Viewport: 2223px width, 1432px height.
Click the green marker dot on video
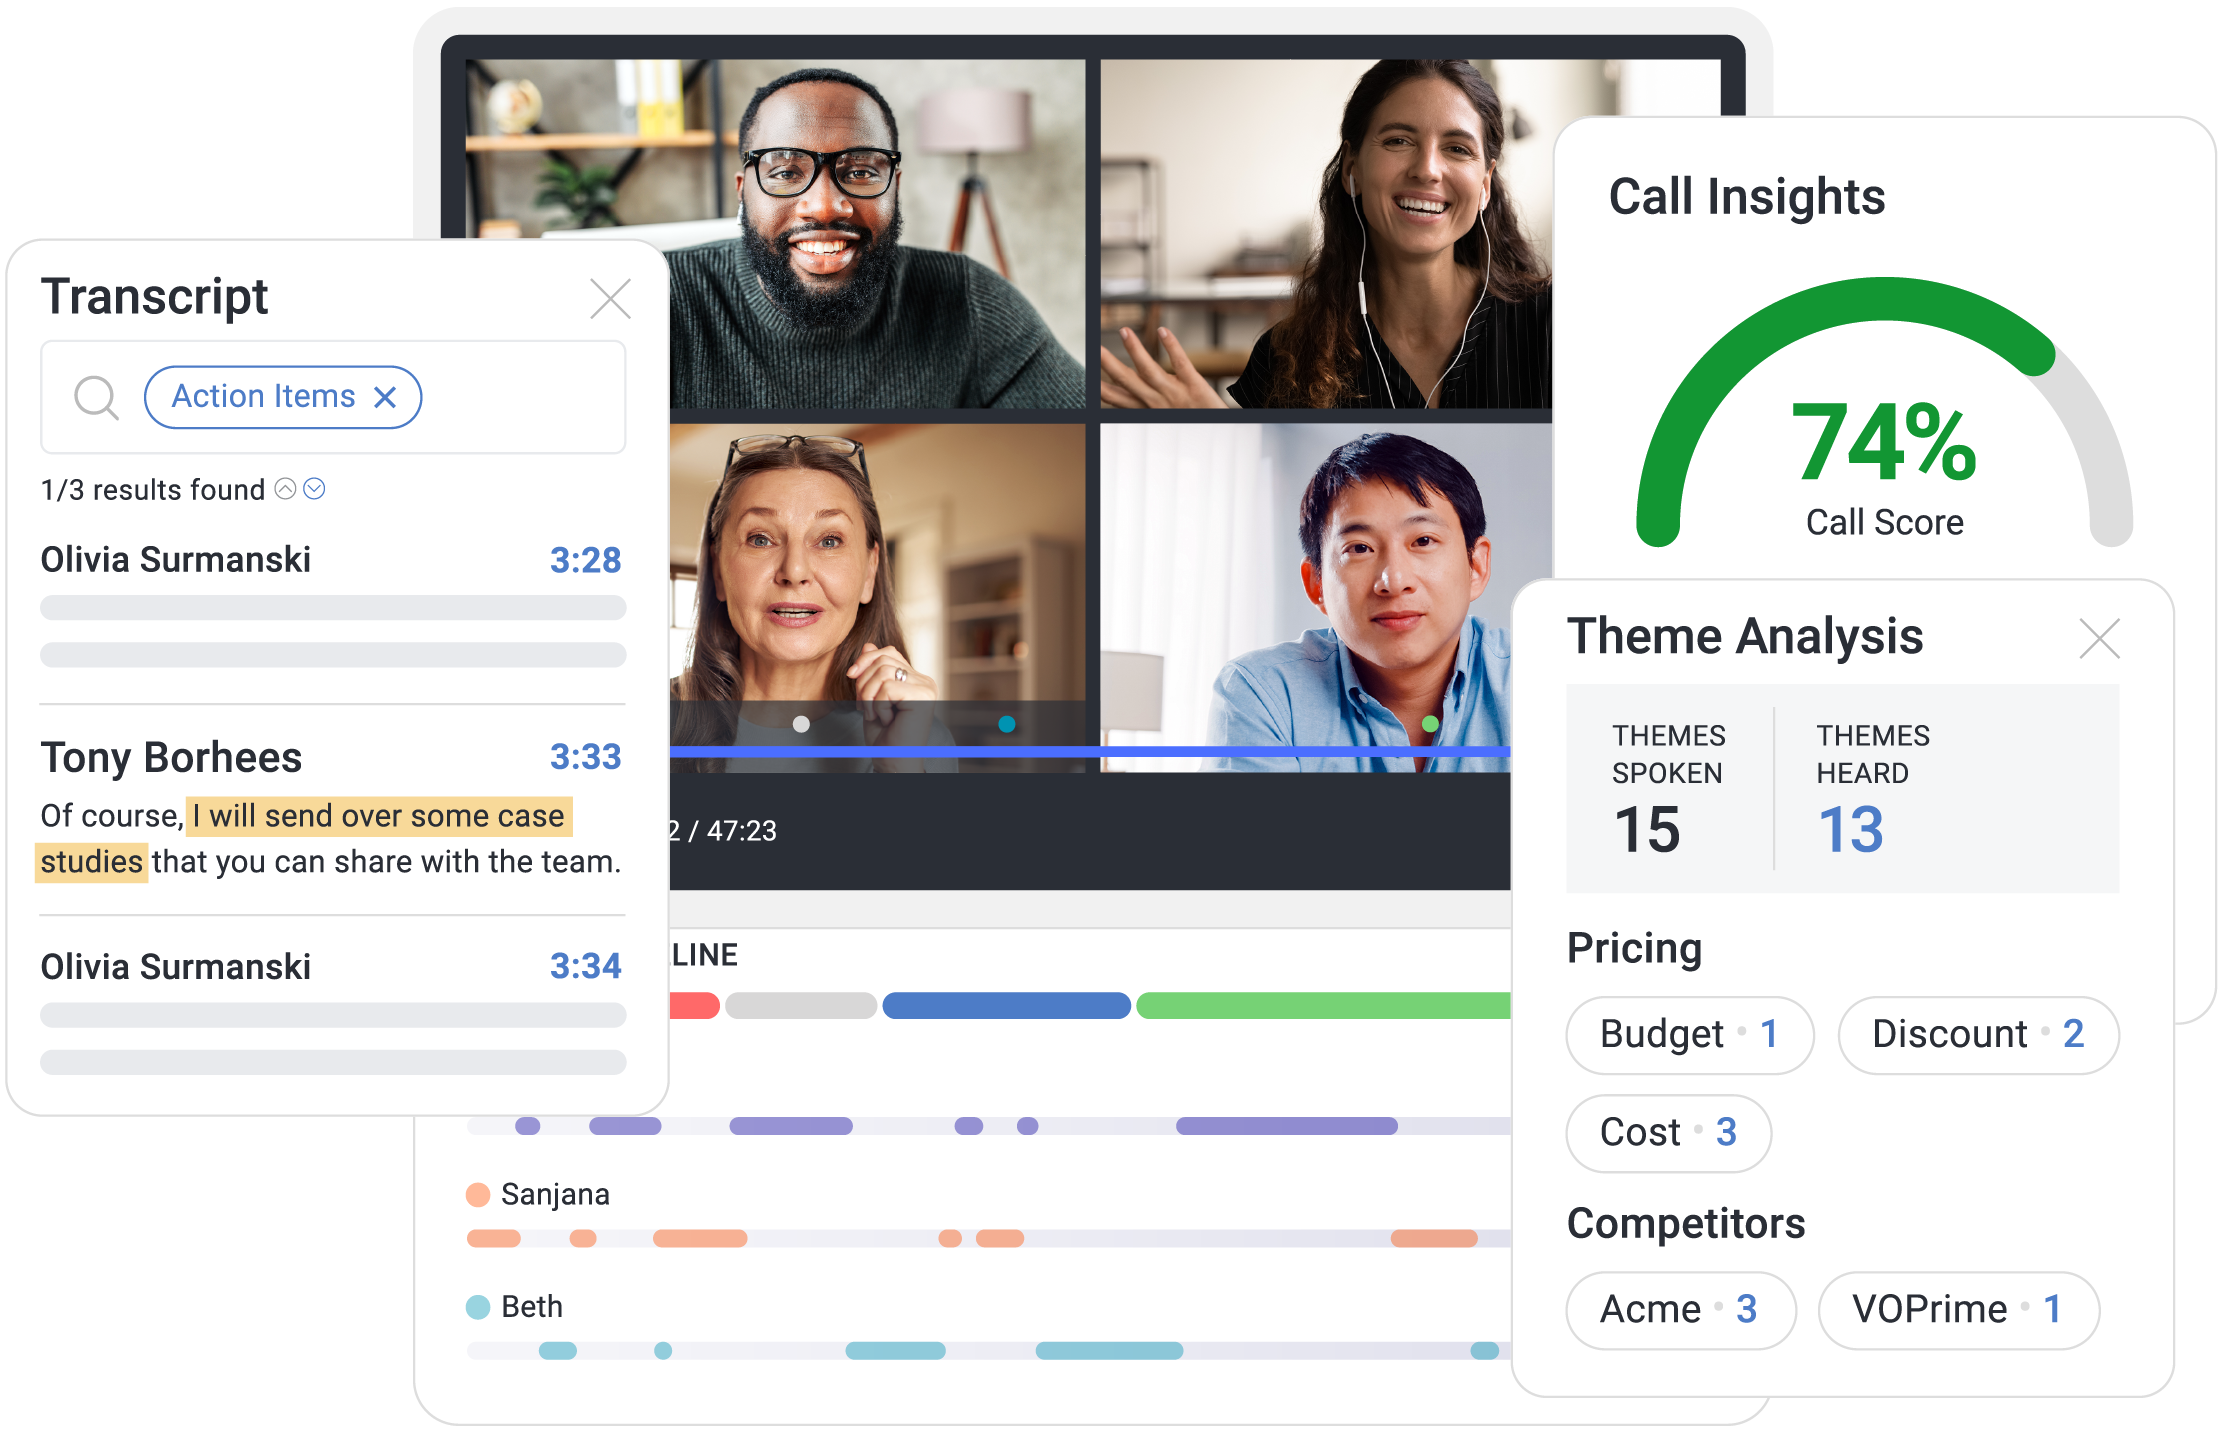1430,723
